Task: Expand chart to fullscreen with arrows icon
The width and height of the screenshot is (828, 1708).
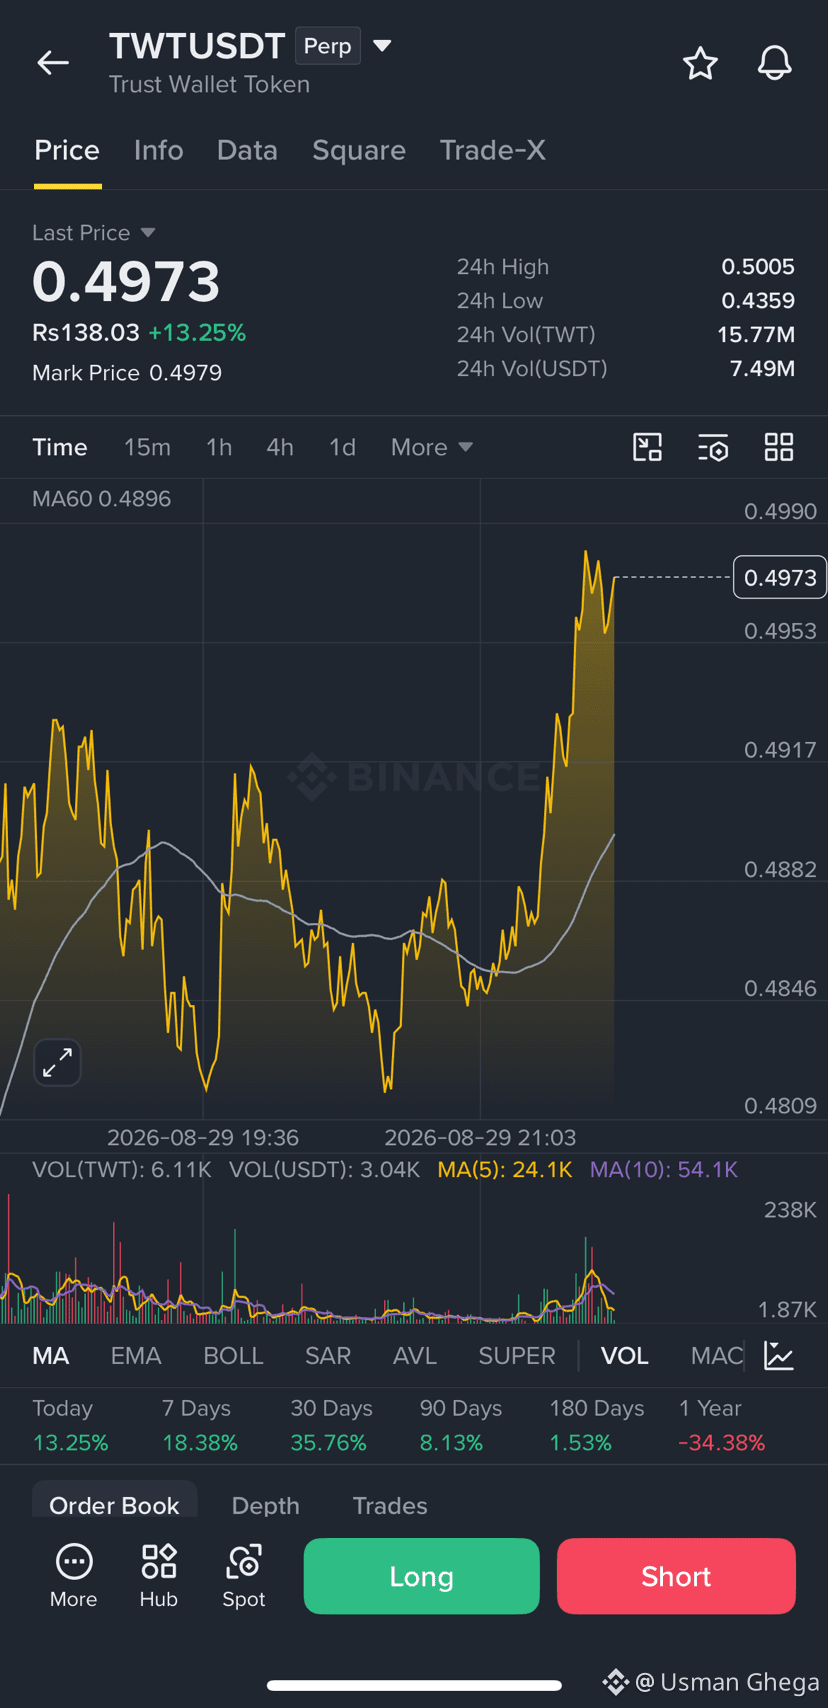Action: point(57,1062)
